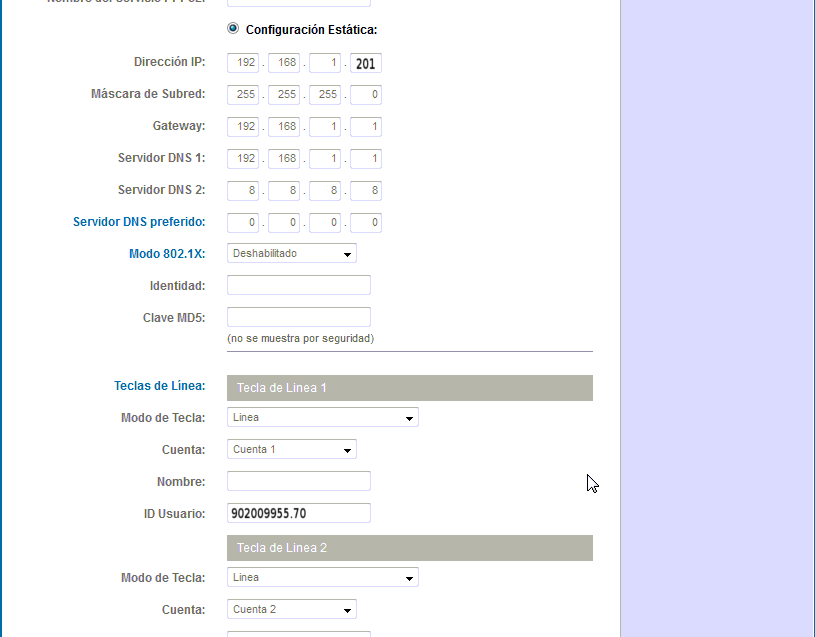
Task: Click the Identidad input field
Action: 298,285
